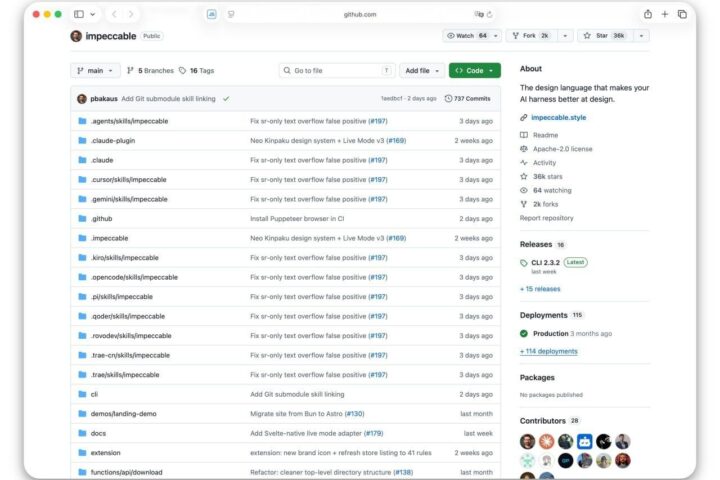Open the repository owner avatar beside impeccable
This screenshot has height=480, width=720.
76,36
